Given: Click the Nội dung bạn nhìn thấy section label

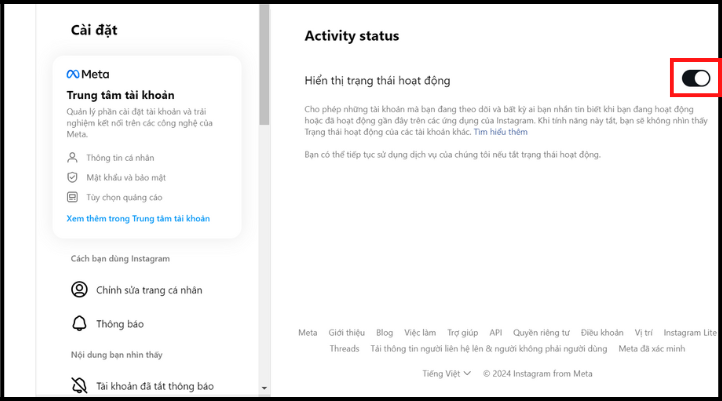Looking at the screenshot, I should coord(116,355).
